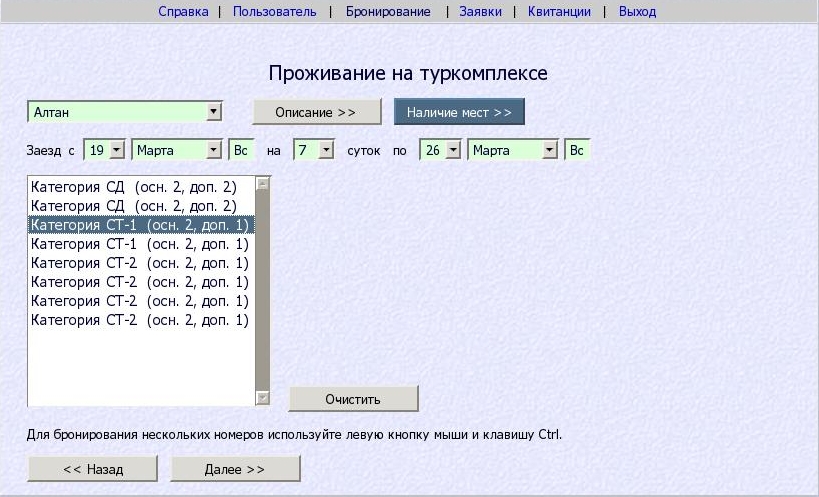Open the check-out month dropdown after 26
The image size is (819, 497).
[512, 150]
